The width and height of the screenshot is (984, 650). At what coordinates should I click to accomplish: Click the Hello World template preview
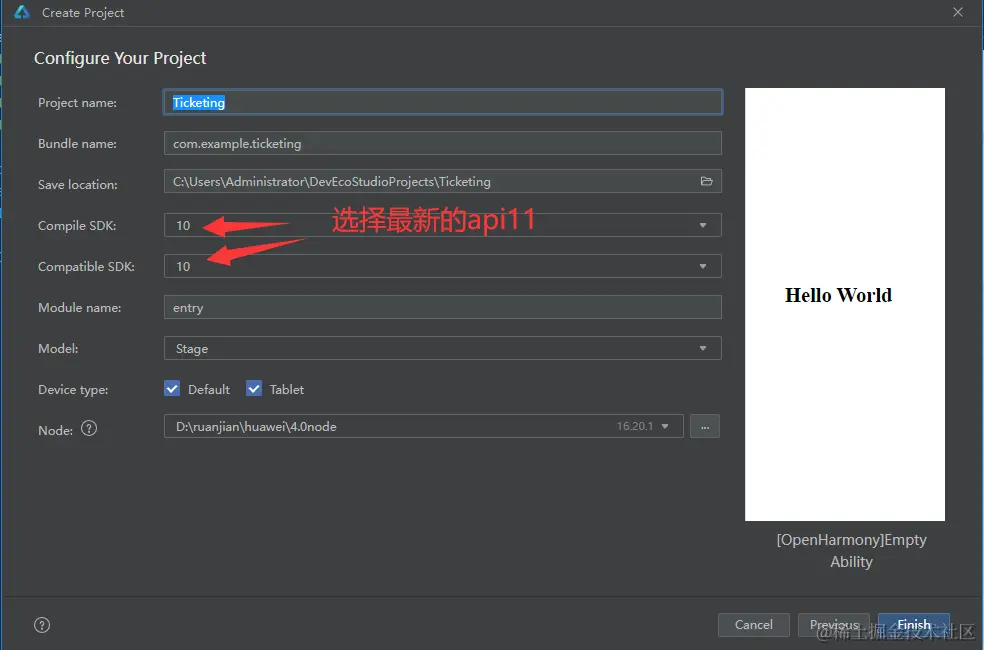point(845,304)
